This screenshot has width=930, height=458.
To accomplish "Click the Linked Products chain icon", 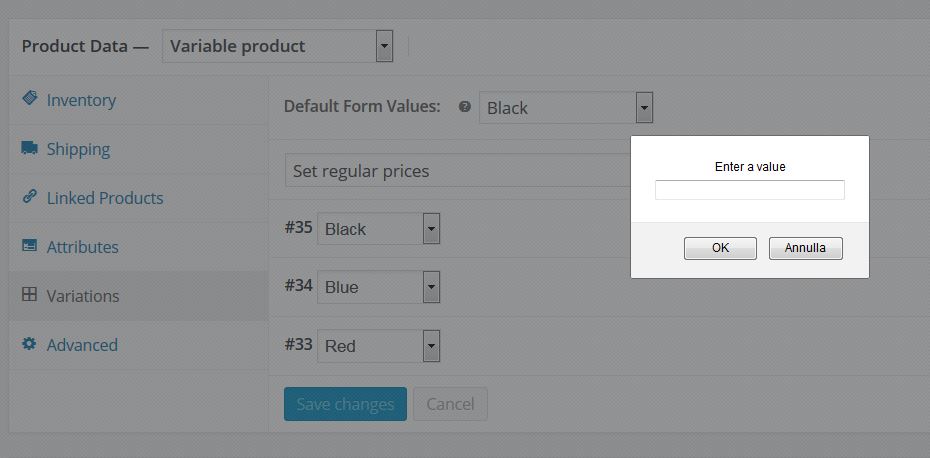I will [x=30, y=196].
